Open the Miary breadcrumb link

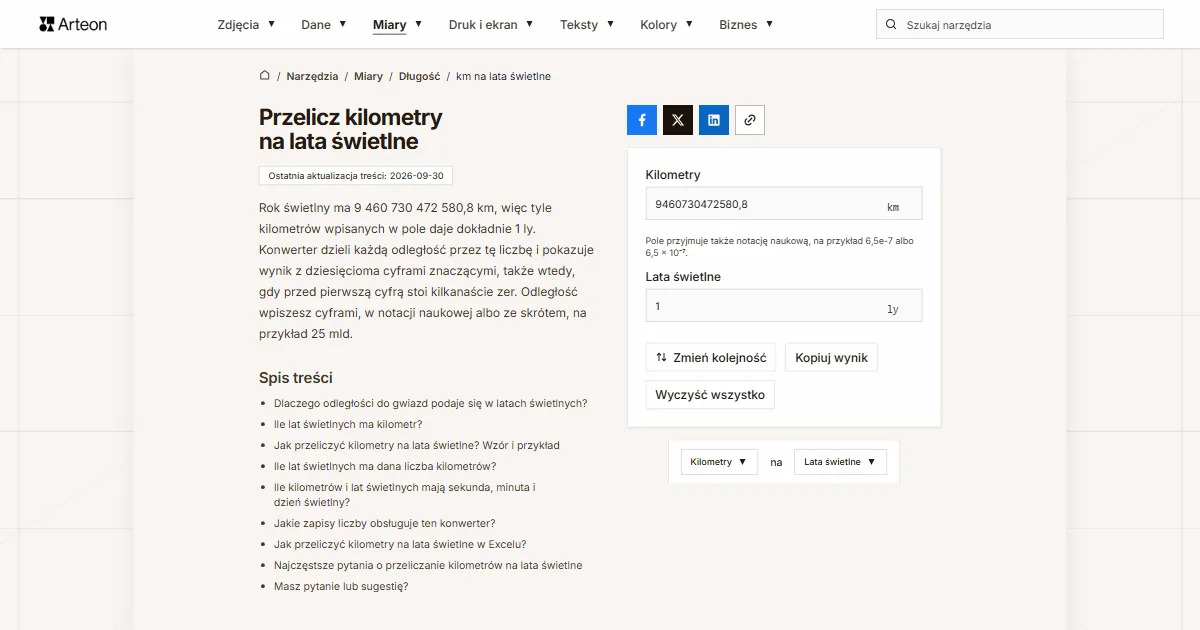tap(368, 76)
